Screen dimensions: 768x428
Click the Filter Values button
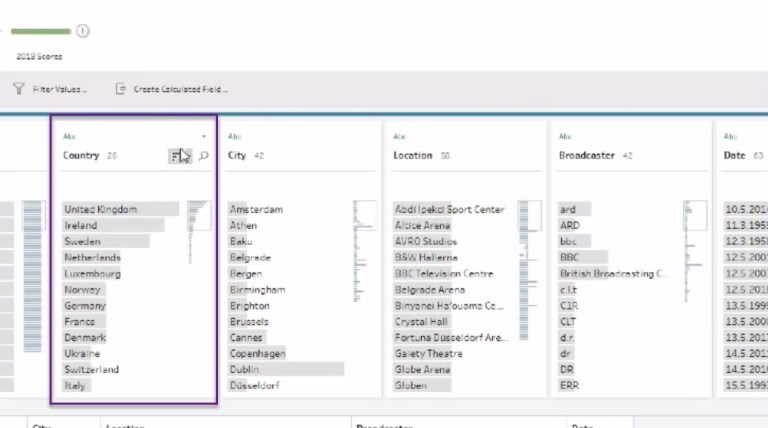click(50, 89)
